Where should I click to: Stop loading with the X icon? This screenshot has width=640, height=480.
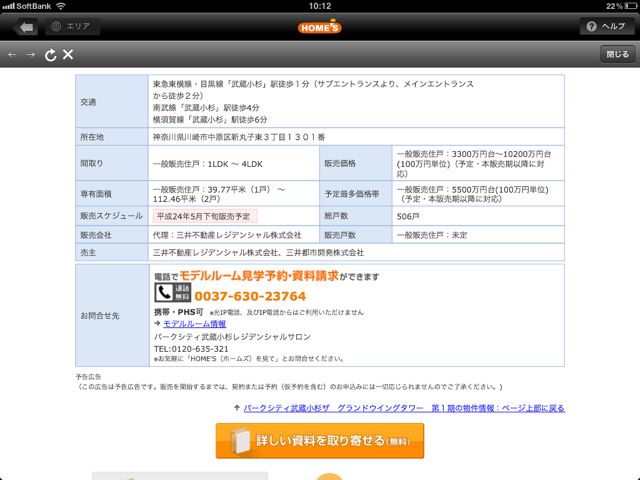tap(68, 54)
